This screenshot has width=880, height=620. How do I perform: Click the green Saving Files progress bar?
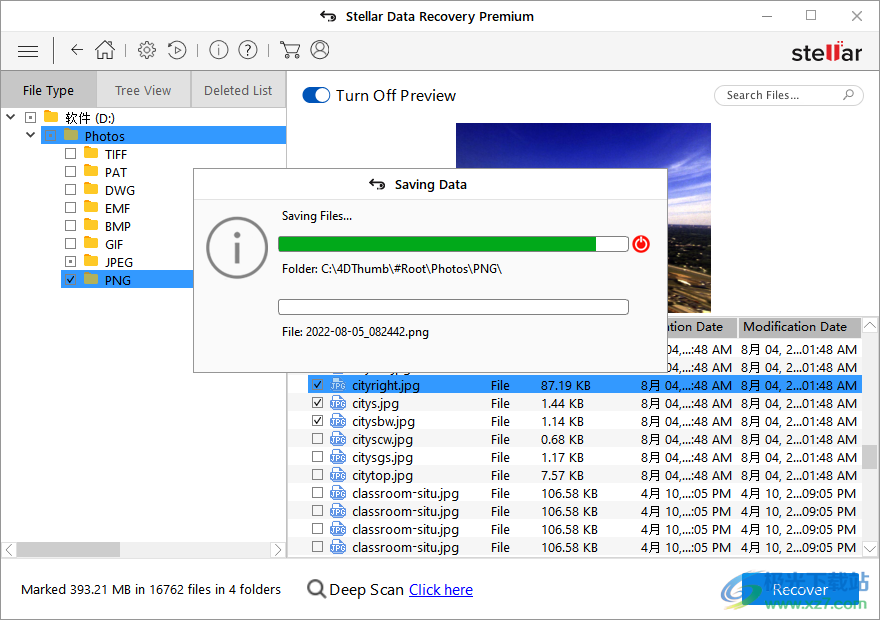pos(453,244)
